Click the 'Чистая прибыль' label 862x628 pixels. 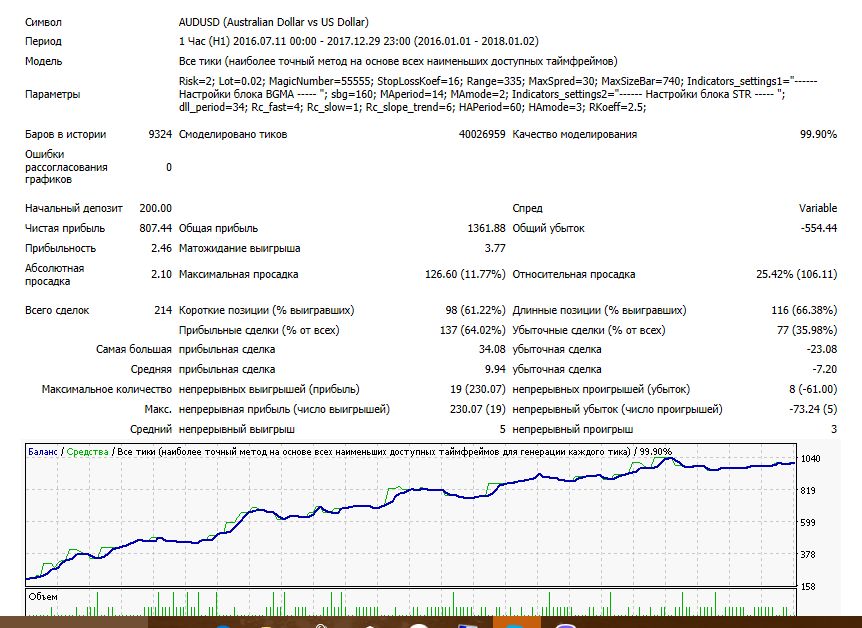(x=65, y=228)
